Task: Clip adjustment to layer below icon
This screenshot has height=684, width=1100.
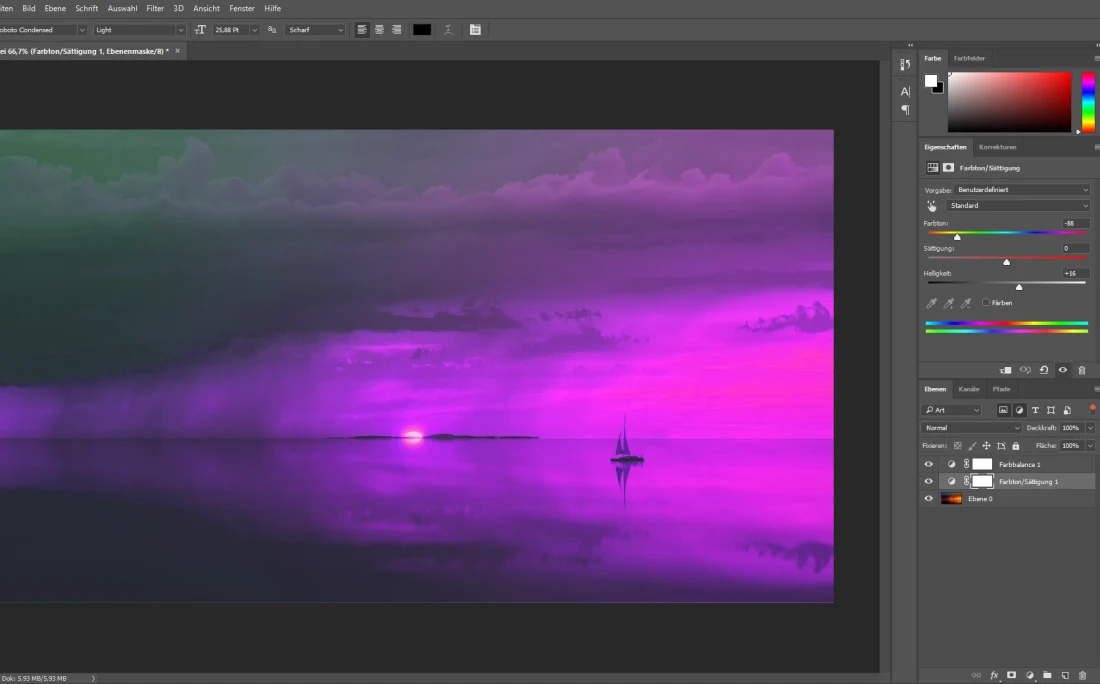Action: tap(1006, 370)
